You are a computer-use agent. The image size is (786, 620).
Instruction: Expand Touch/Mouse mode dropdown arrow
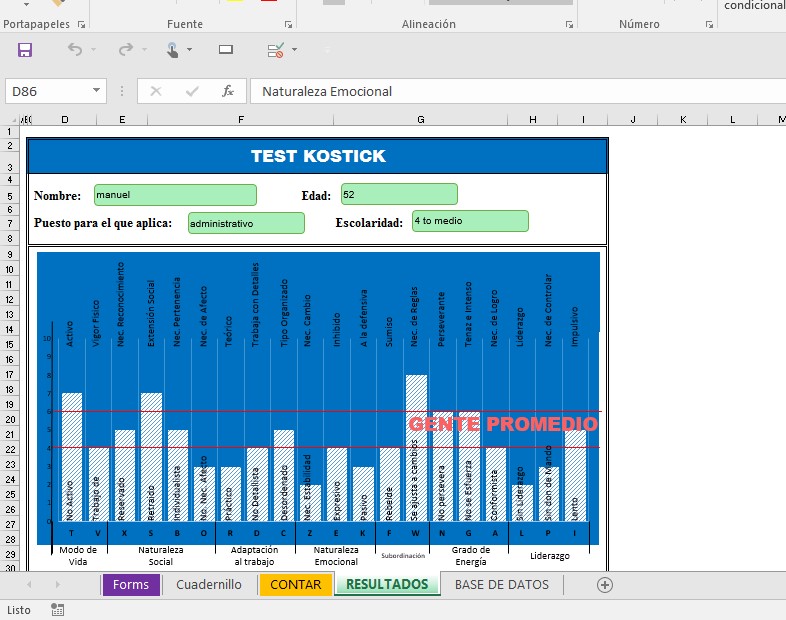click(189, 50)
